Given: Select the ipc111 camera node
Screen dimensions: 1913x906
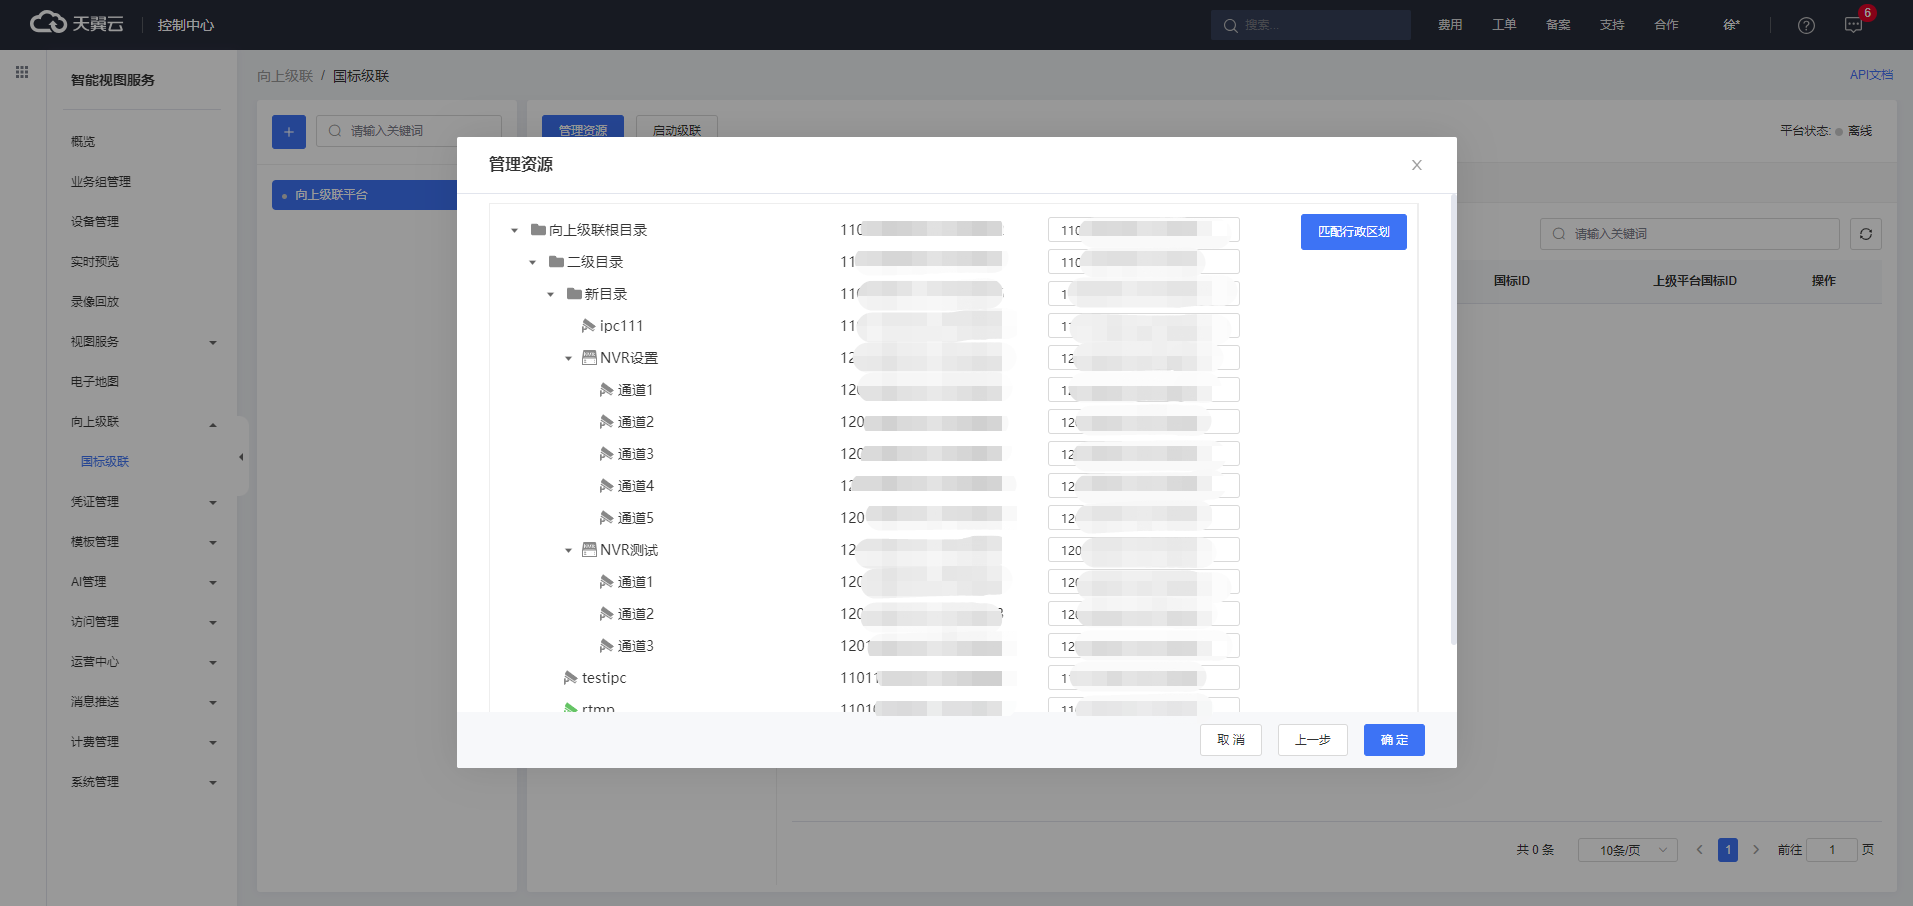Looking at the screenshot, I should pos(620,326).
